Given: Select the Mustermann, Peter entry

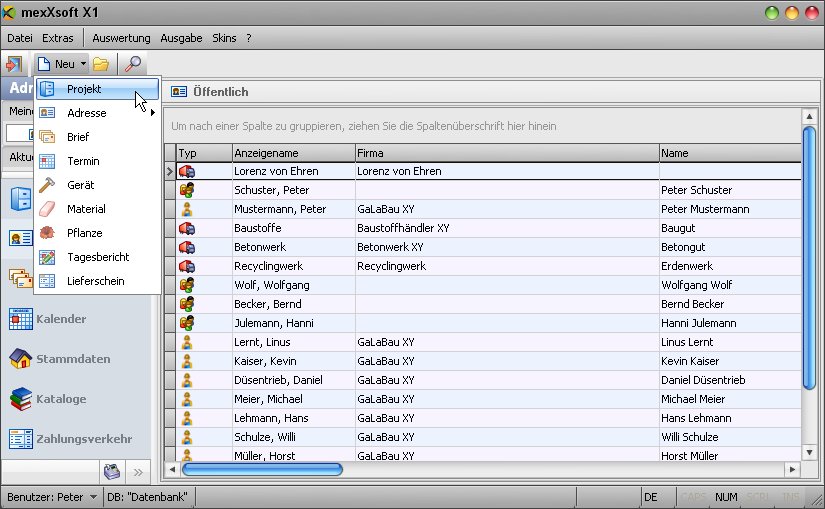Looking at the screenshot, I should pyautogui.click(x=280, y=209).
